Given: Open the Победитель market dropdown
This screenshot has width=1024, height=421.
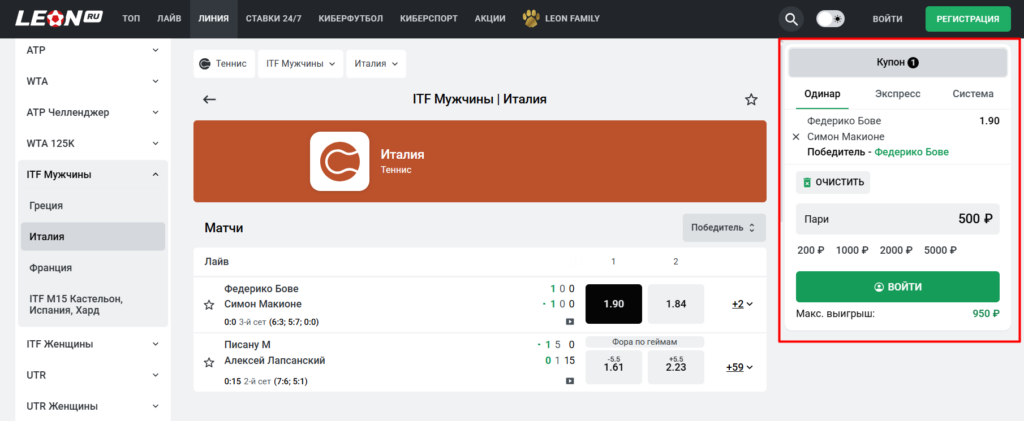Looking at the screenshot, I should 723,228.
